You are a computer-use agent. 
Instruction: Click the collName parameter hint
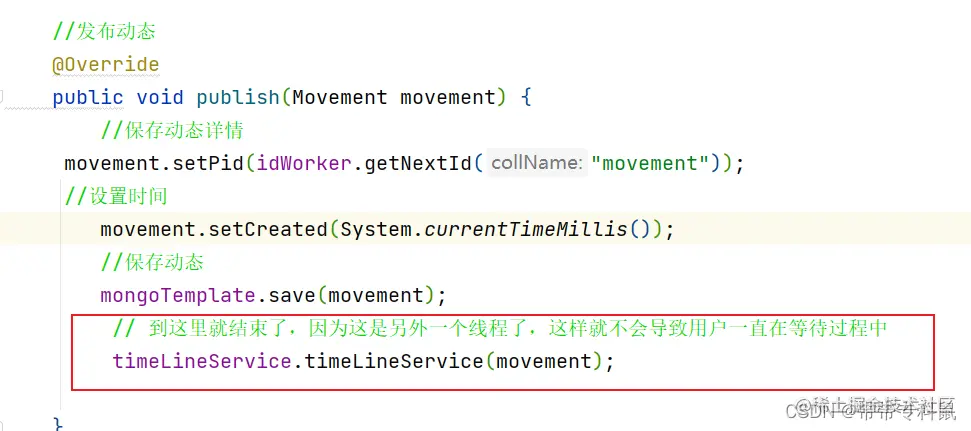coord(536,163)
